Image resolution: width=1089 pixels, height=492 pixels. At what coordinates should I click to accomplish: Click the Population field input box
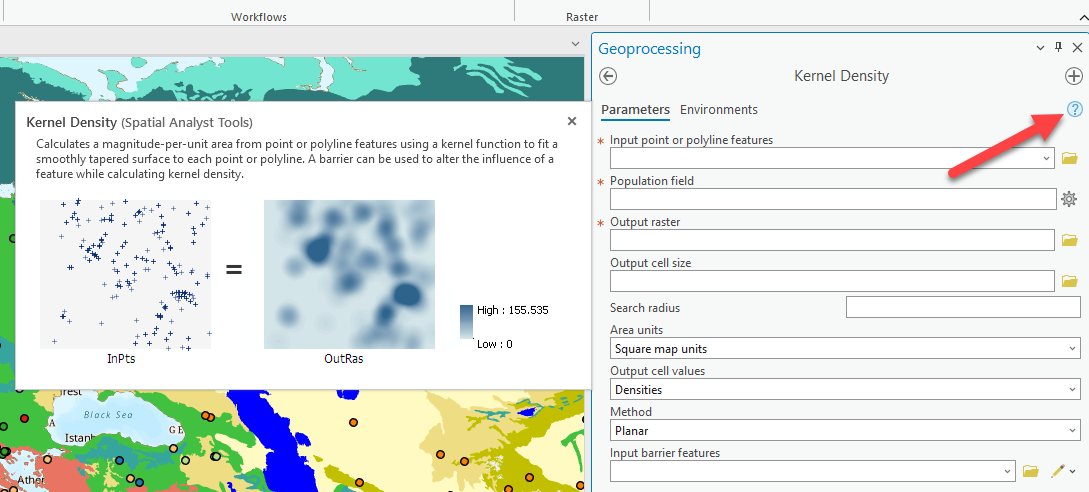832,199
